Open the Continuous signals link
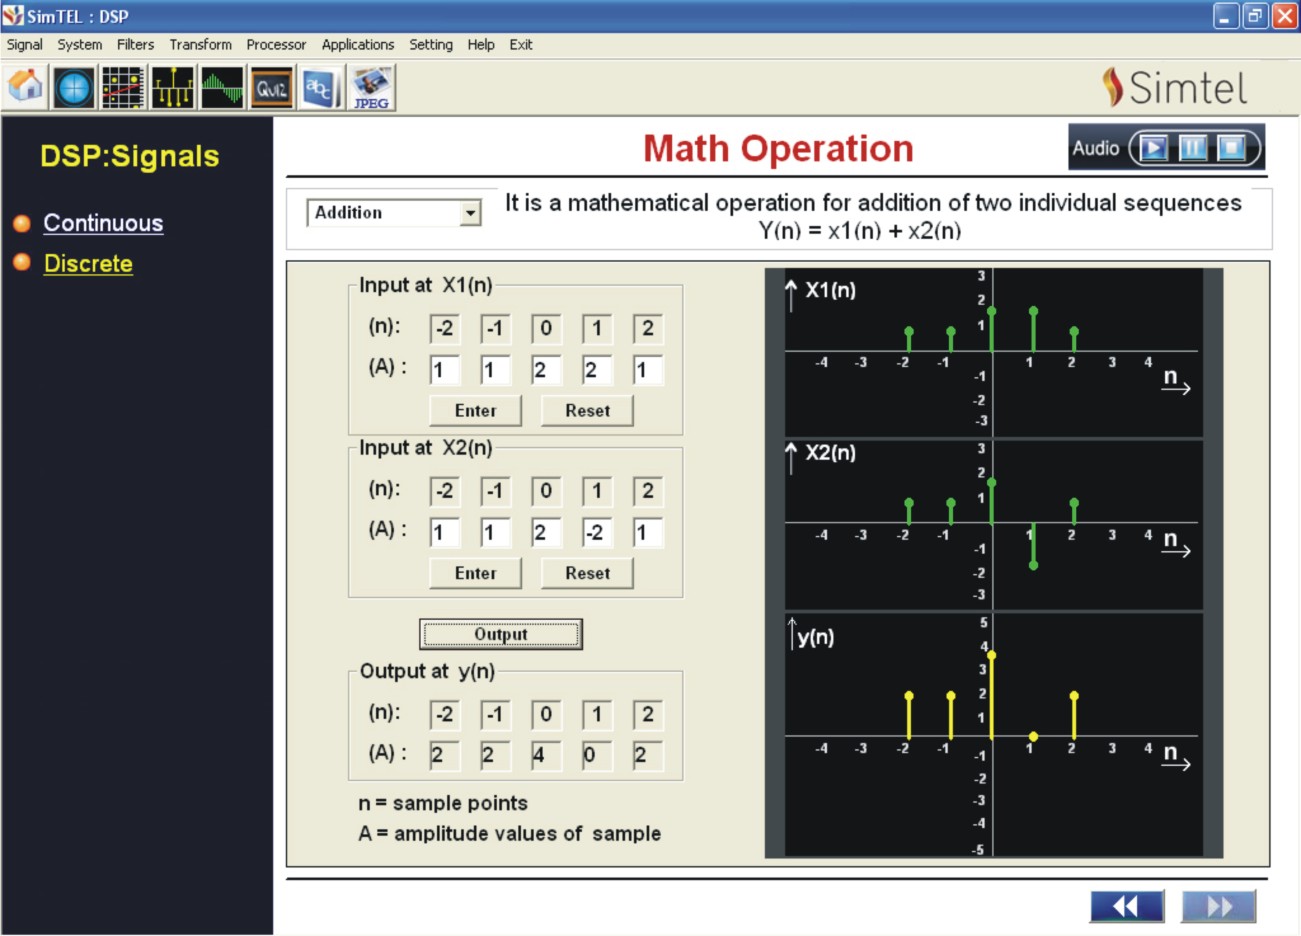1301x936 pixels. [x=103, y=224]
